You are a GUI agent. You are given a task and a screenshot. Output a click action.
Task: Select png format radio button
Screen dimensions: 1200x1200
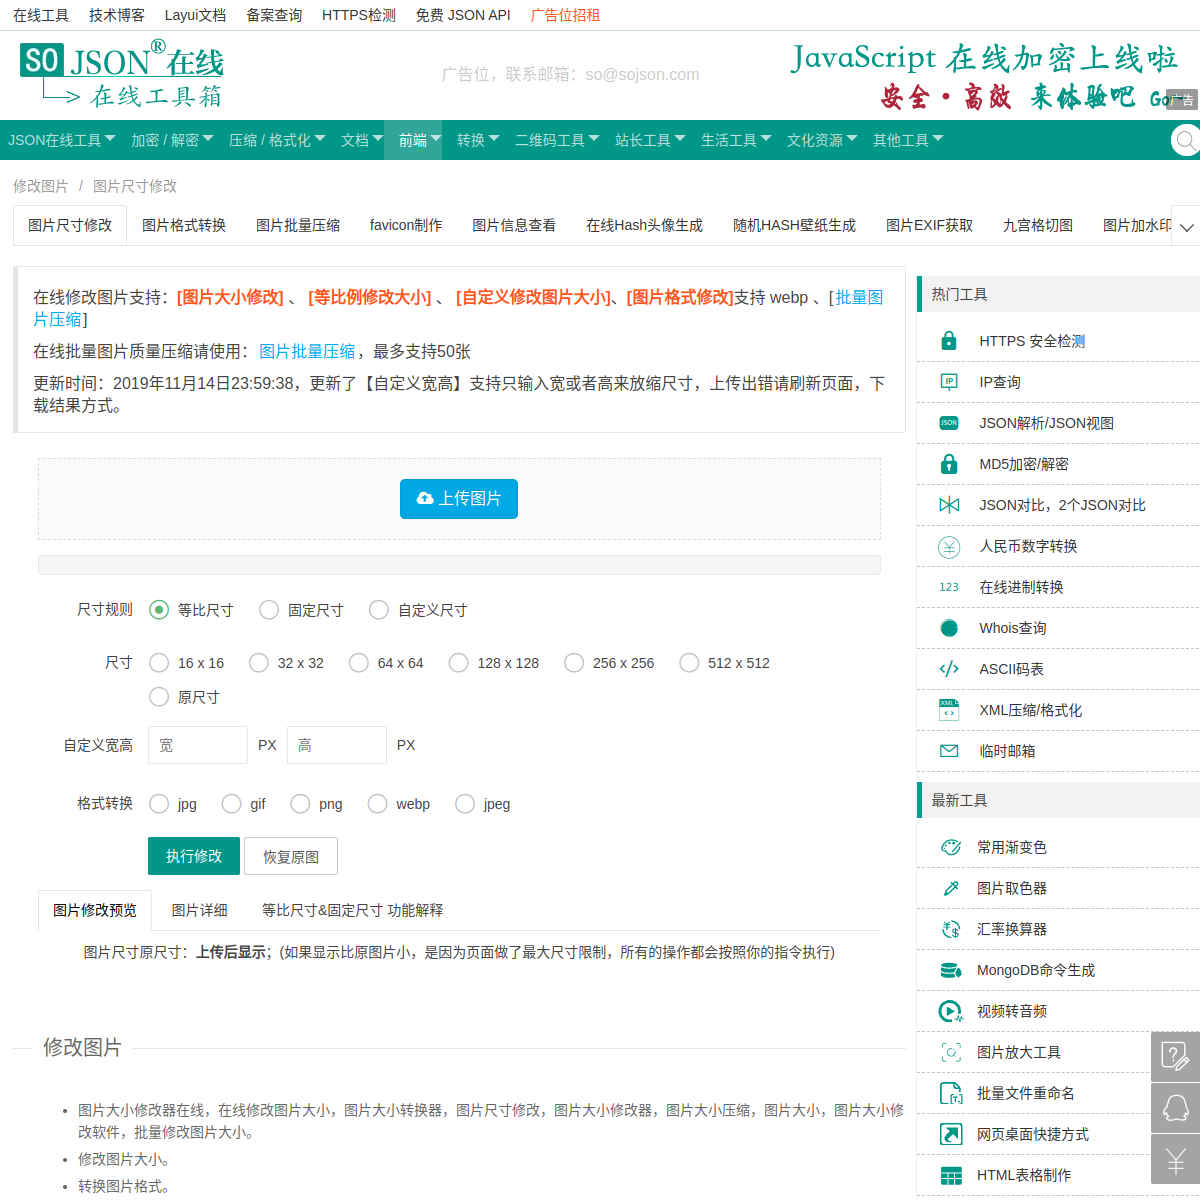[x=300, y=804]
